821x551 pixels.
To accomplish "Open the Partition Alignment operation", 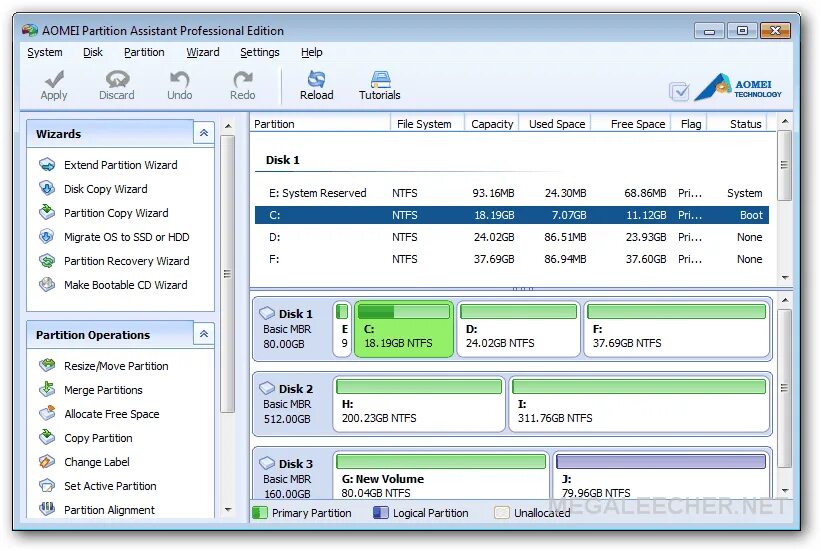I will point(109,510).
